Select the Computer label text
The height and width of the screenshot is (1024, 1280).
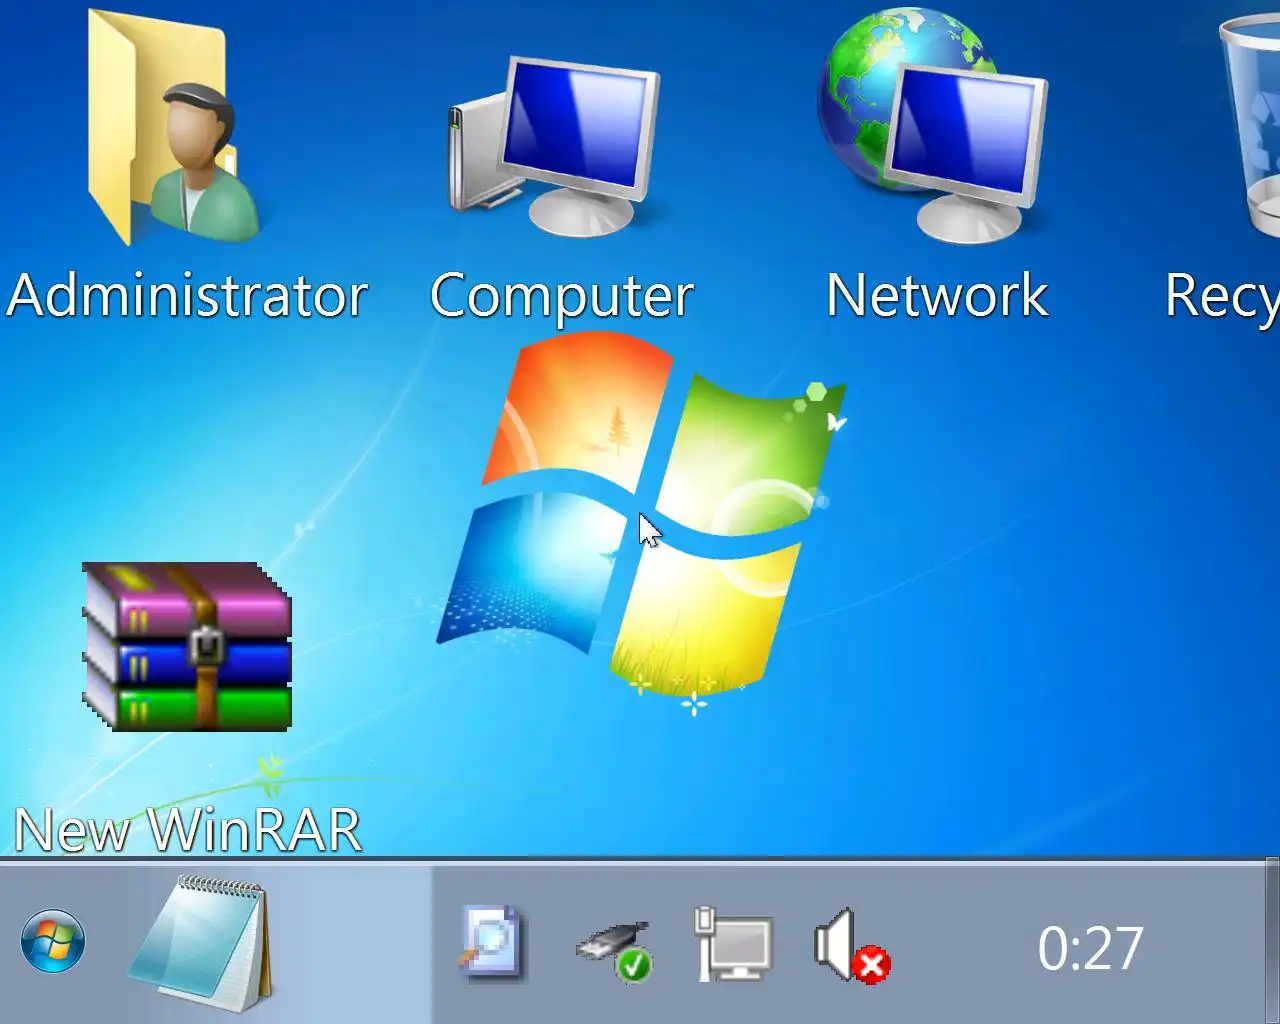coord(561,297)
